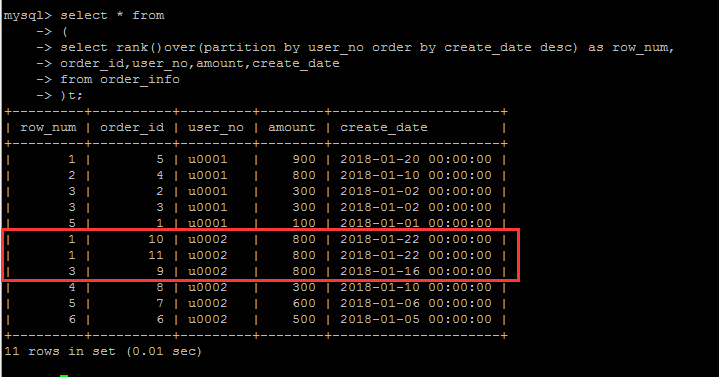Click the create_date column header
This screenshot has height=377, width=719.
coord(383,128)
